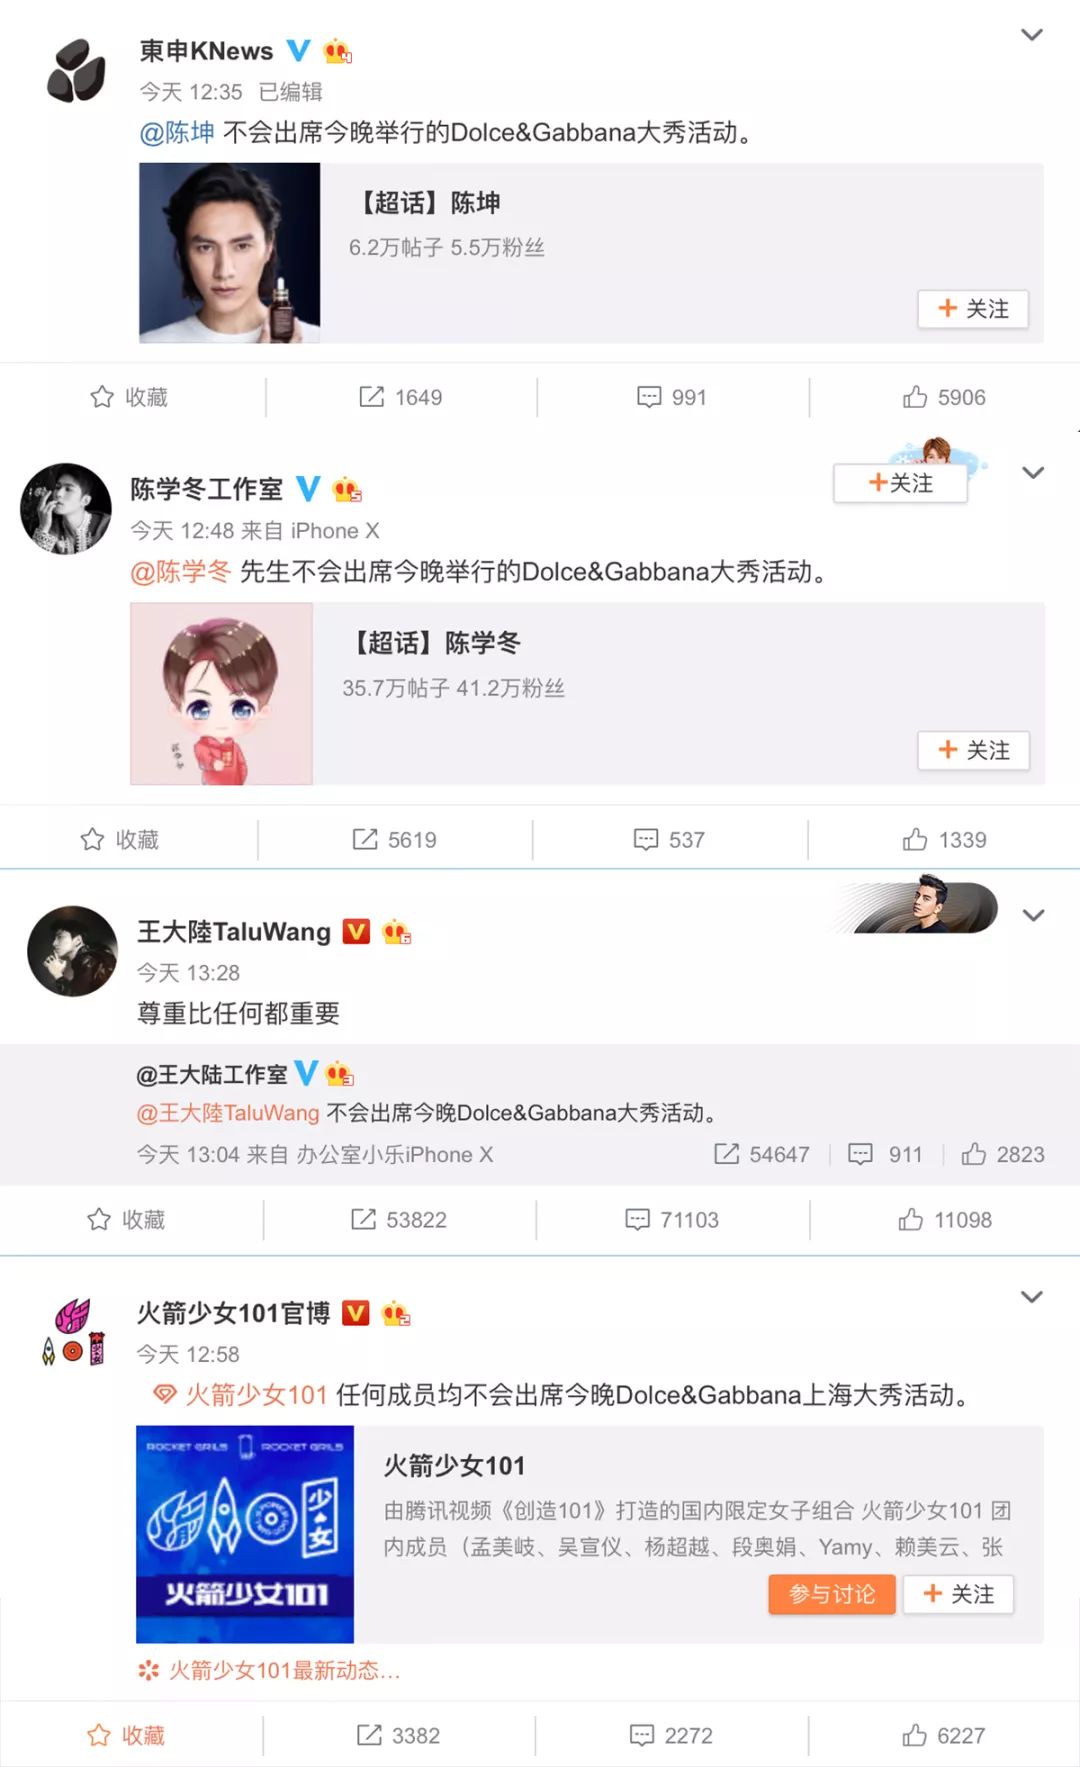
Task: Like the 王大陆TaluWang post (11098)
Action: click(x=945, y=1219)
